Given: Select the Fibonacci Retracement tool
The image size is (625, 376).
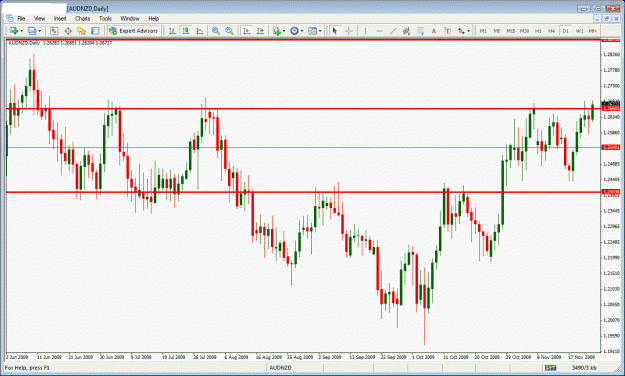Looking at the screenshot, I should click(420, 31).
